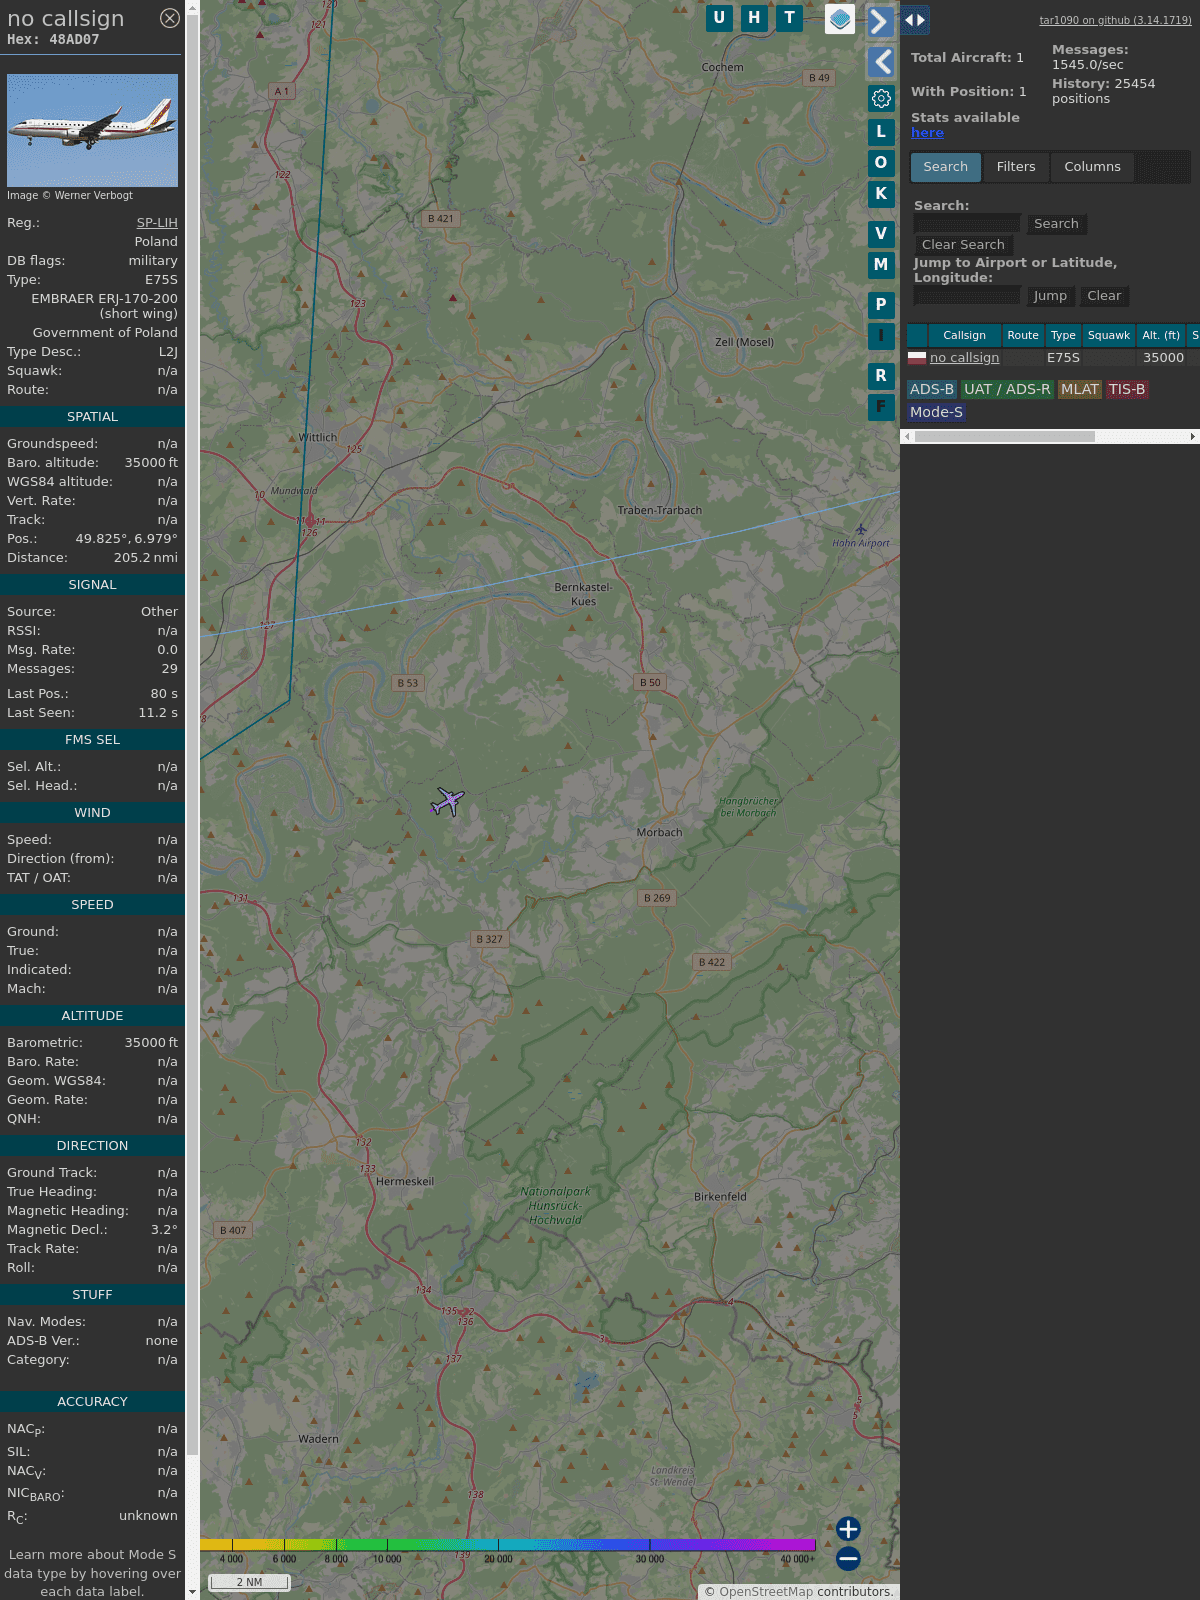Zoom out with the minus button
The height and width of the screenshot is (1600, 1200).
click(x=848, y=1558)
